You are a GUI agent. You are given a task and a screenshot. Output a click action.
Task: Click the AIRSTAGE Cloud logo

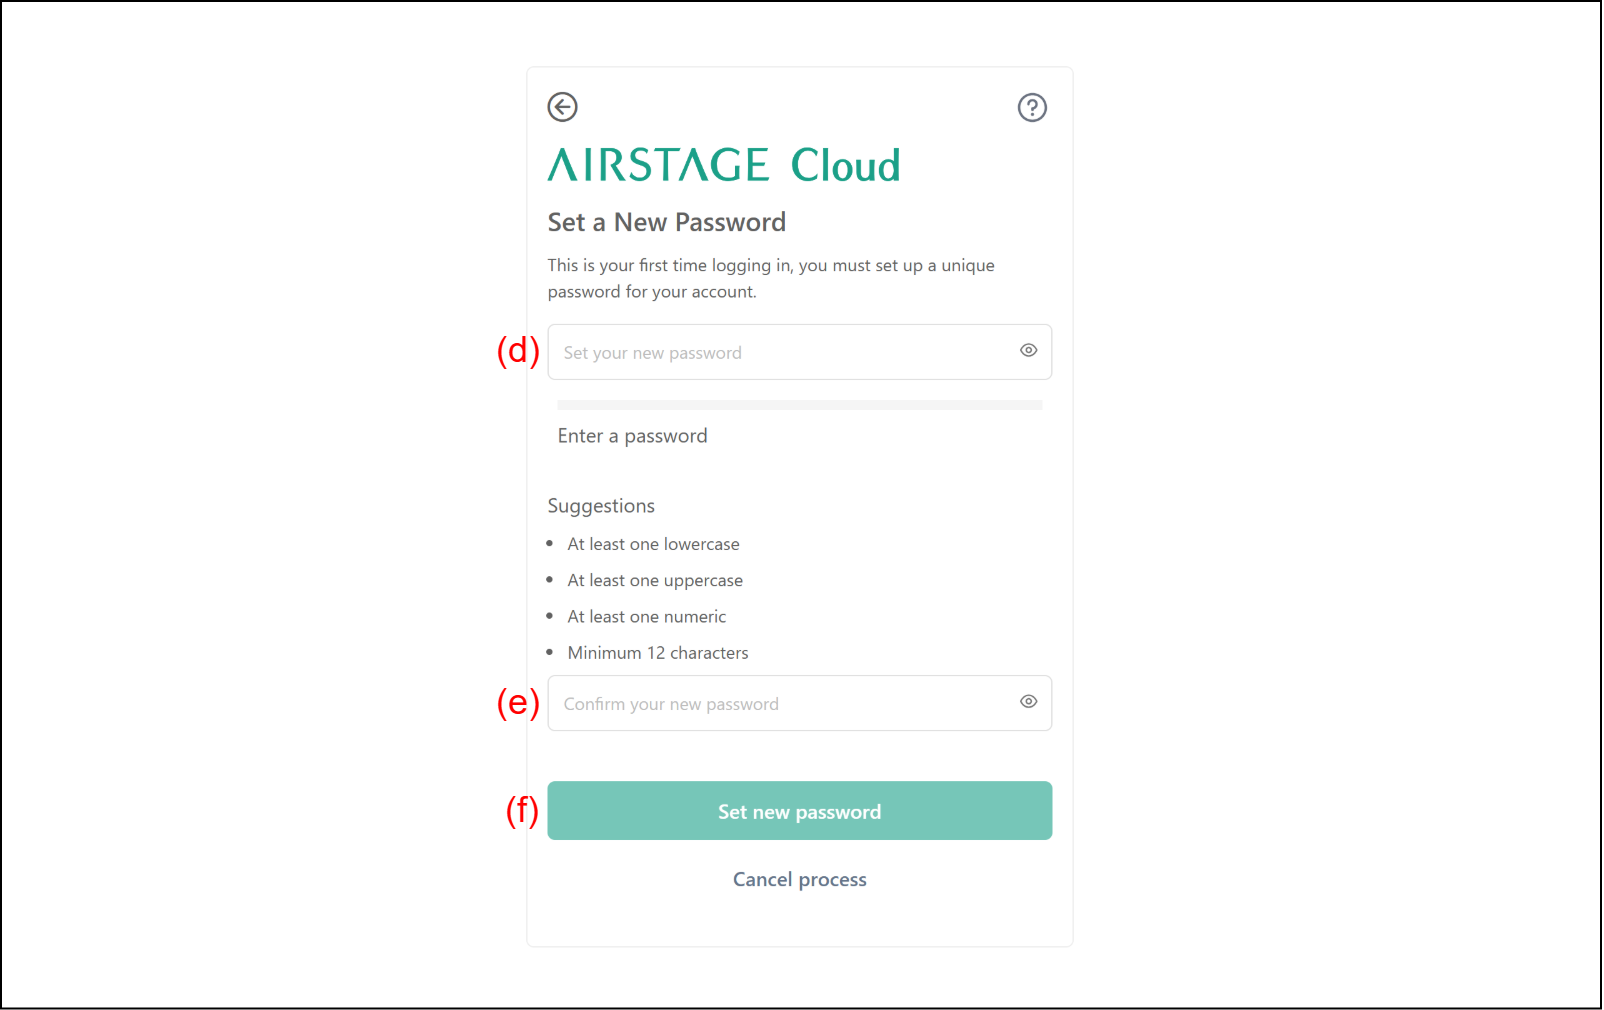(x=724, y=165)
